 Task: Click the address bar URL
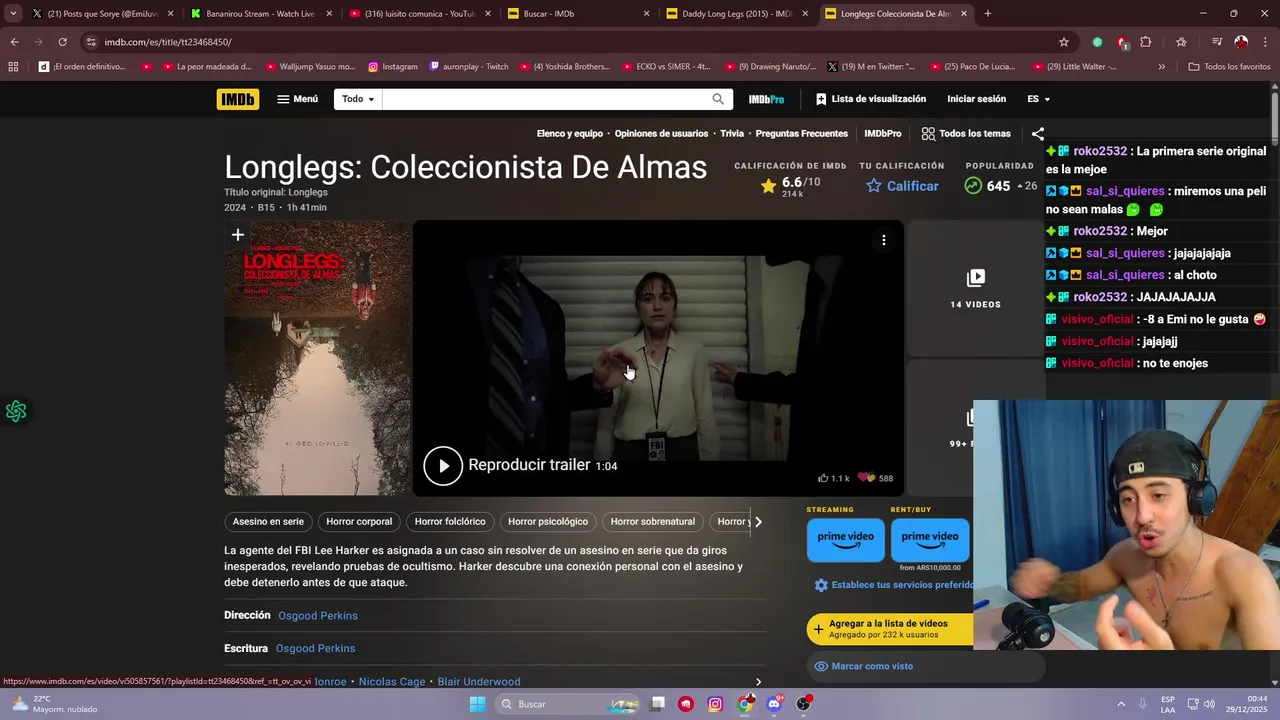pyautogui.click(x=167, y=42)
